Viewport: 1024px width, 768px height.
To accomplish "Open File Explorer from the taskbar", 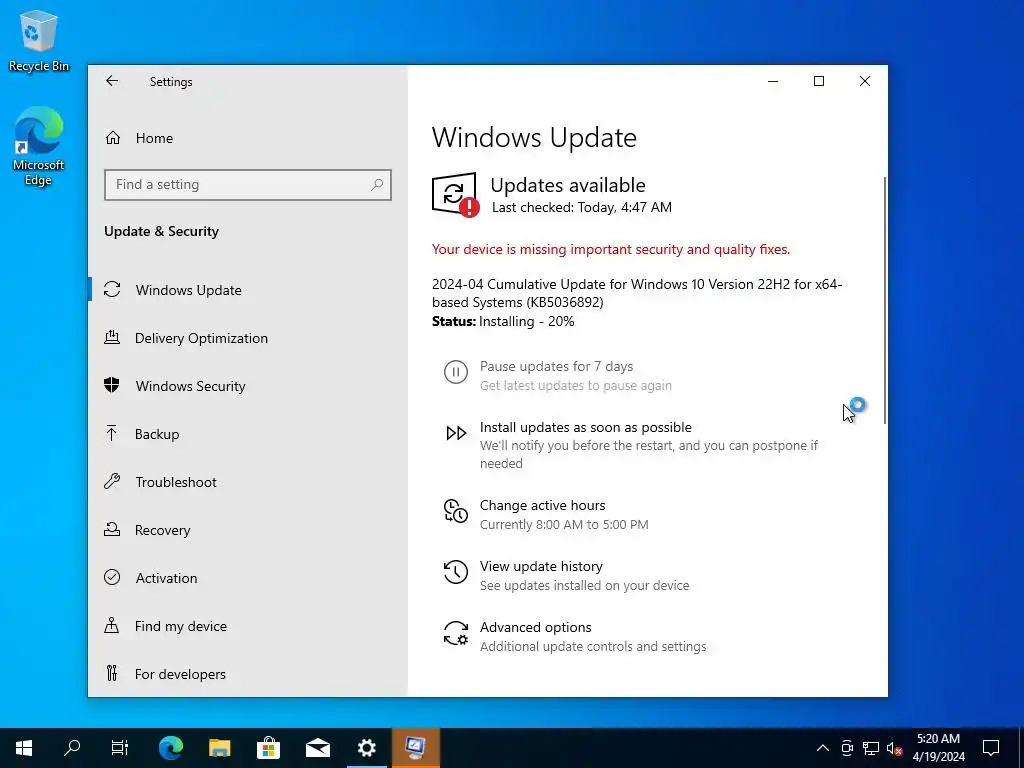I will click(219, 748).
